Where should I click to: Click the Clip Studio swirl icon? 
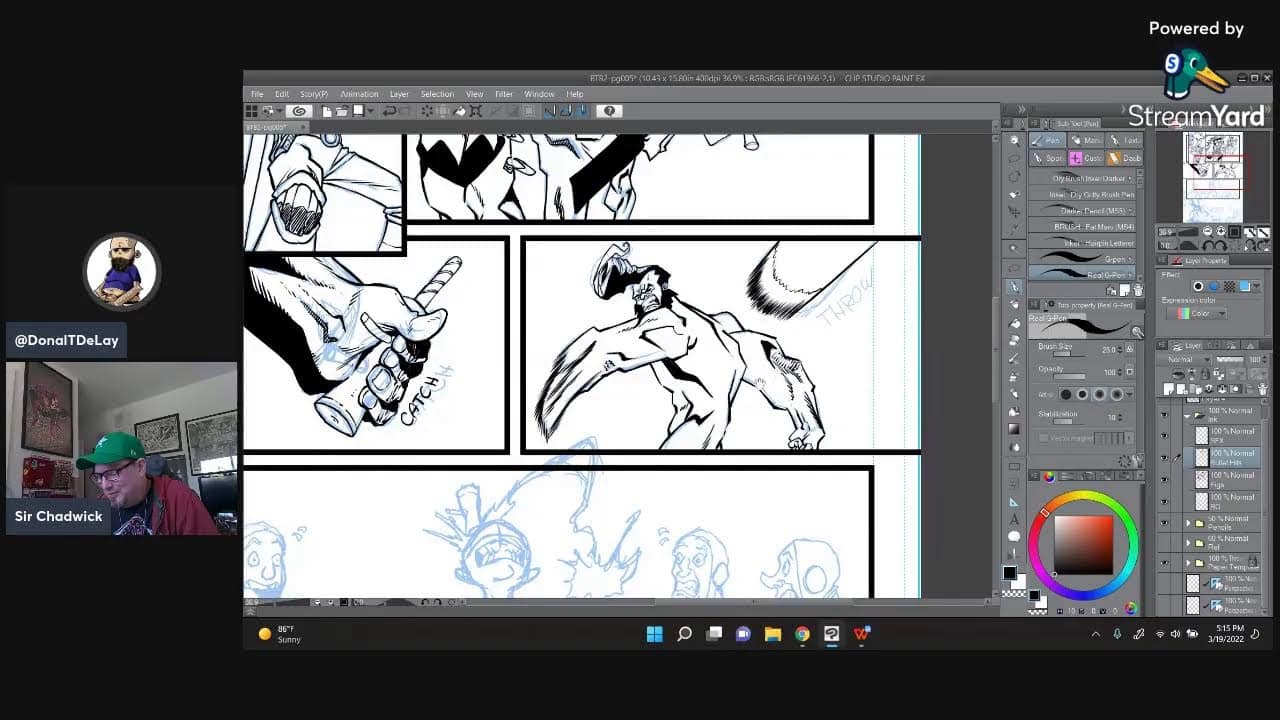(x=298, y=111)
